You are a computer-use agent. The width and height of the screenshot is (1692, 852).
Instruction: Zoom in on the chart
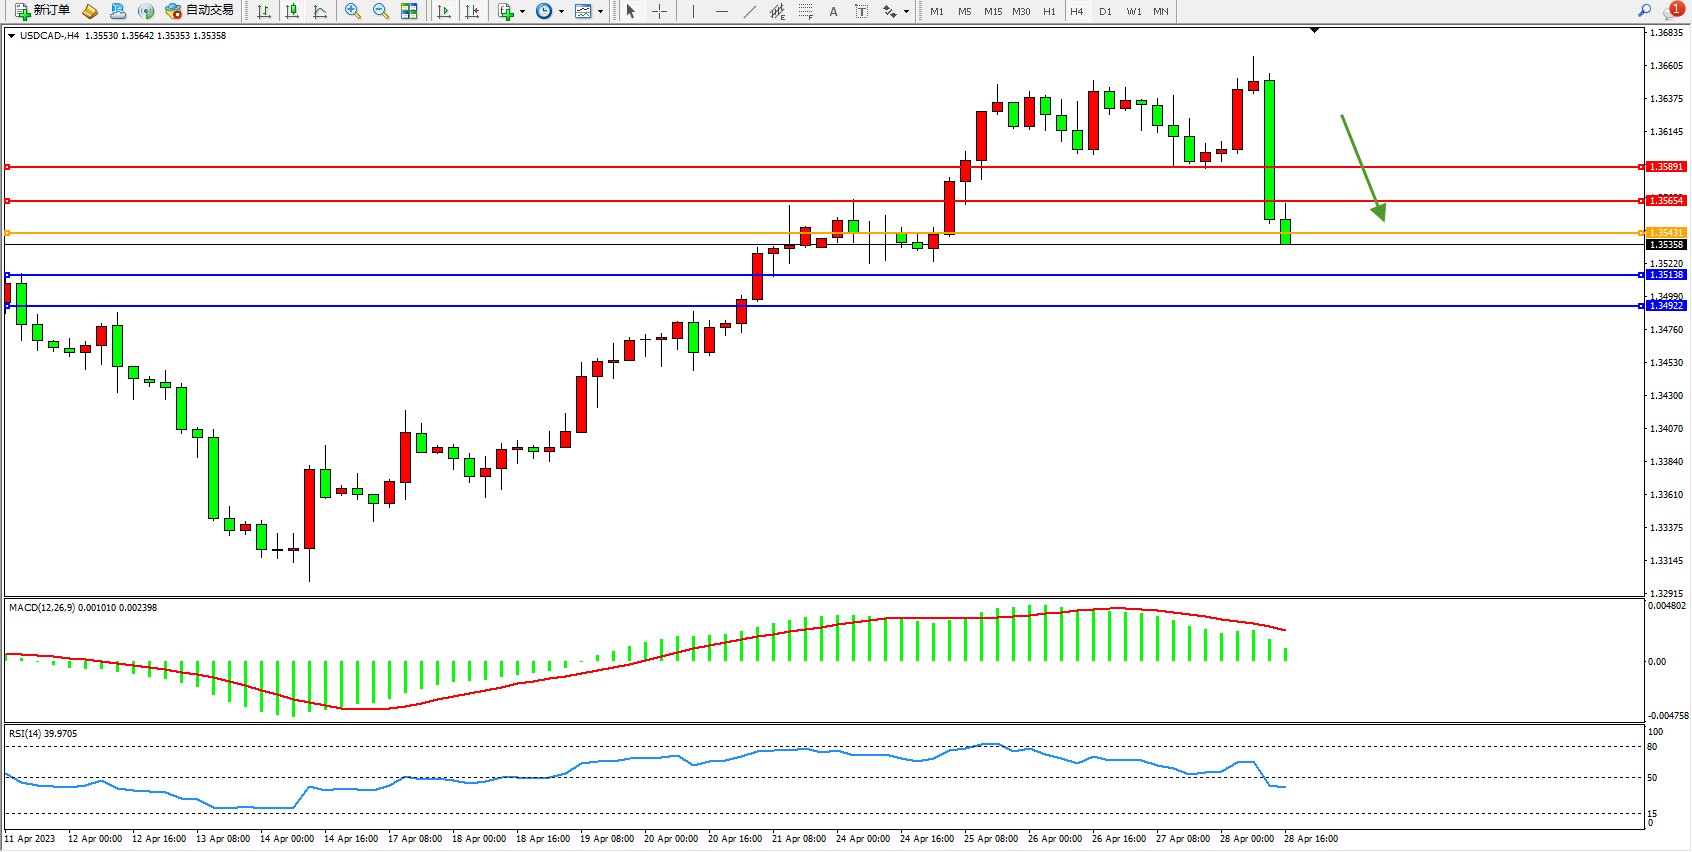point(353,11)
